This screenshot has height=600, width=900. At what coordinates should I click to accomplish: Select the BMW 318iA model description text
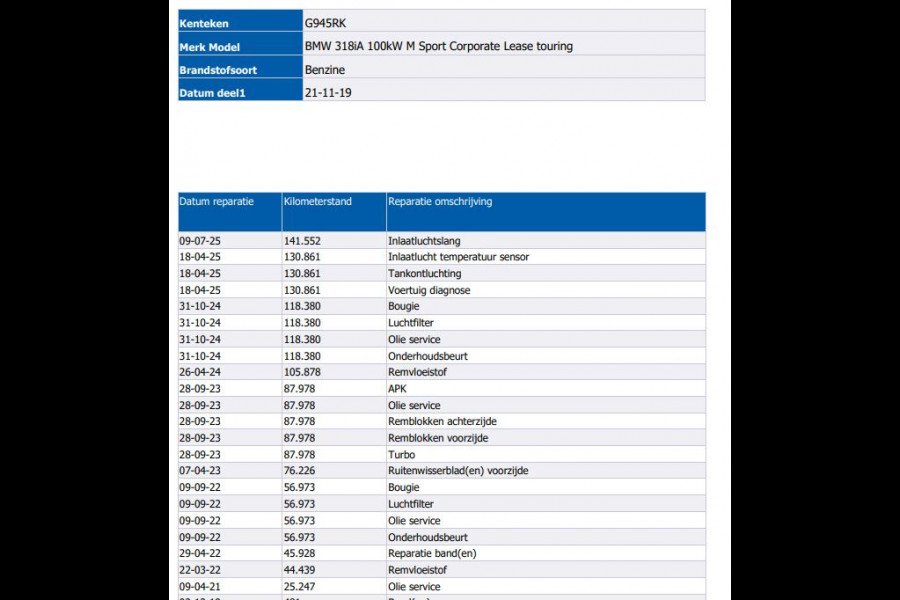click(x=439, y=46)
